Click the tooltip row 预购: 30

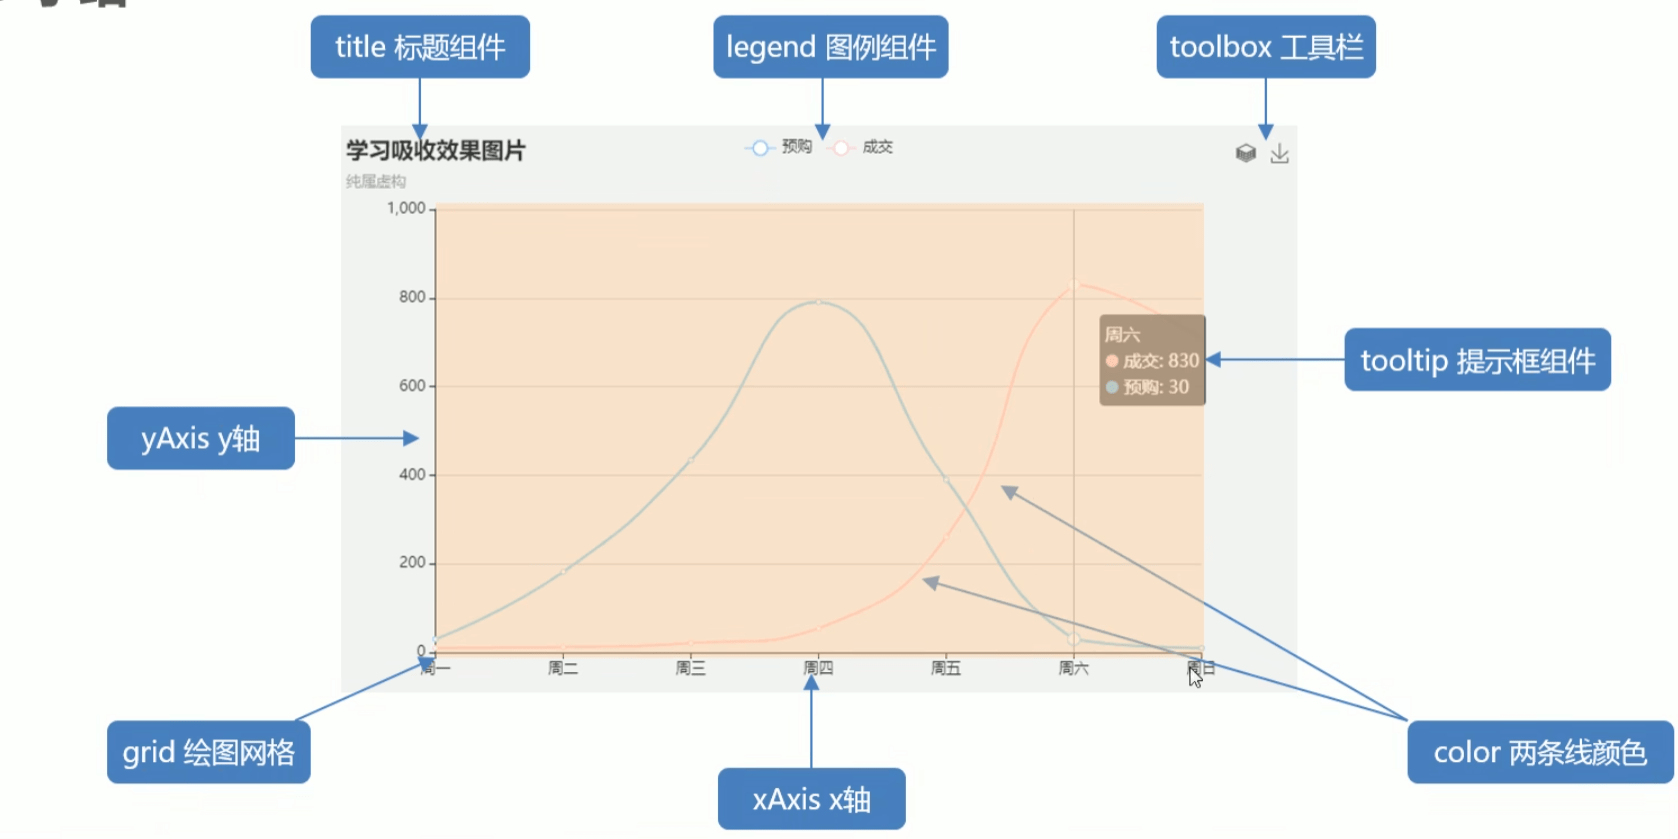[x=1147, y=387]
